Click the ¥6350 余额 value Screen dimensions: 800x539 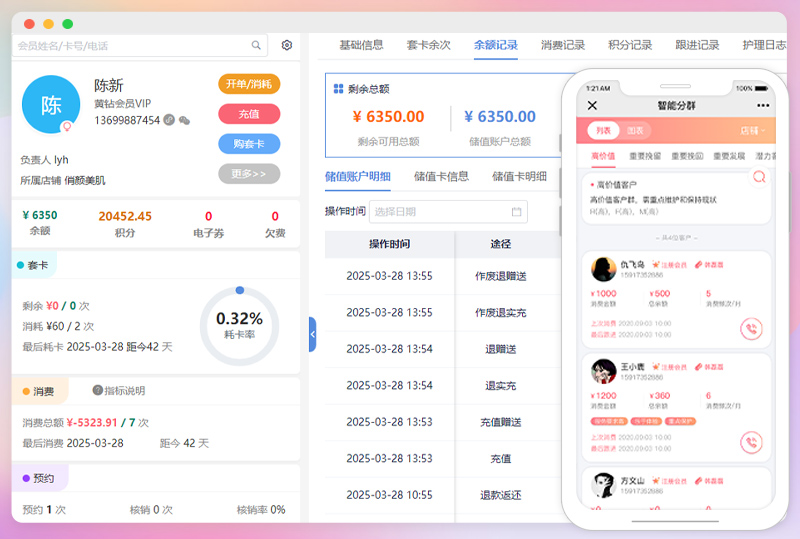click(40, 215)
